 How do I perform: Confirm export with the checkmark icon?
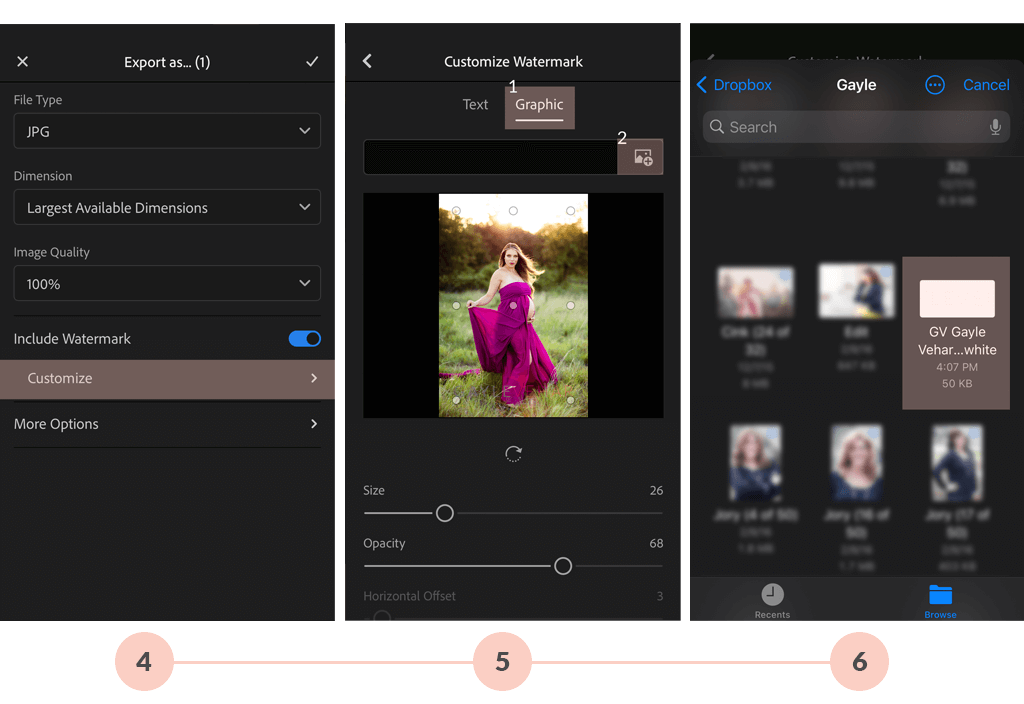(312, 62)
